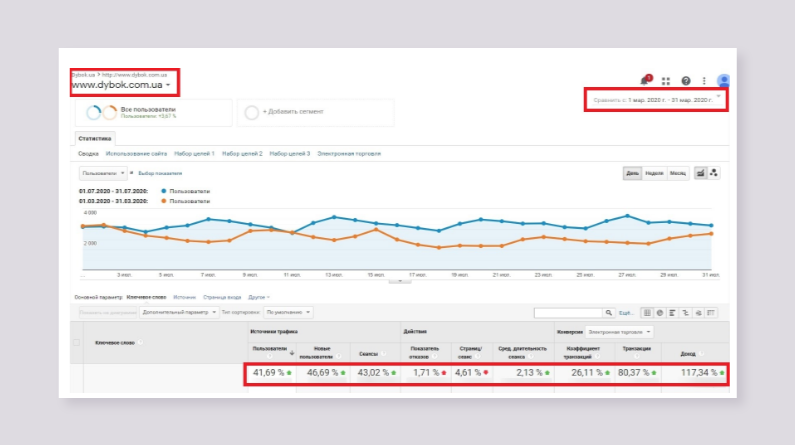Set chart granularity to Месяц

[x=678, y=173]
